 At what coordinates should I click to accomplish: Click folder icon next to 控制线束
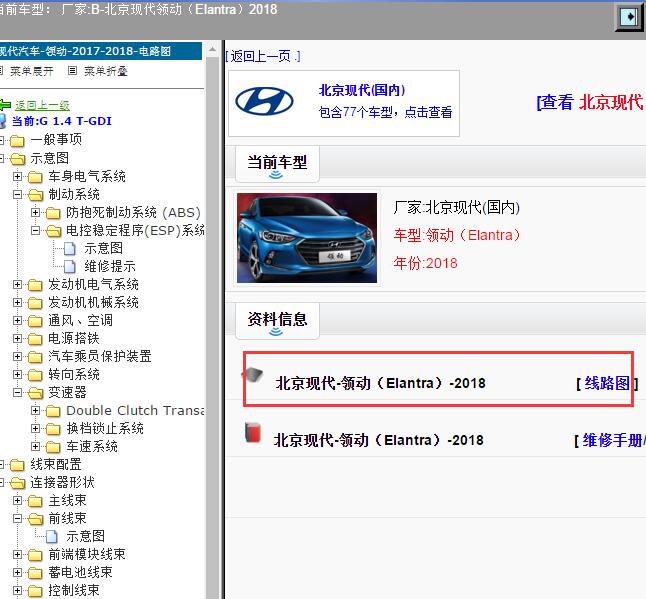coord(35,591)
